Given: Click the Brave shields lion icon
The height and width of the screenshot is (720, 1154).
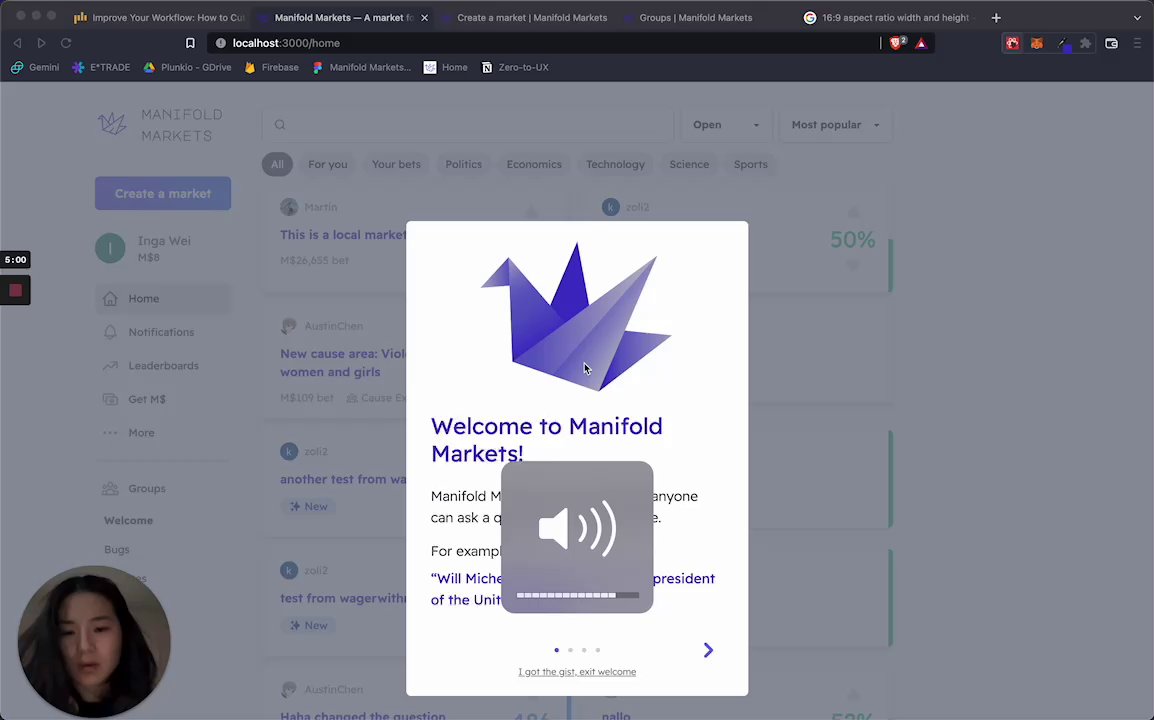Looking at the screenshot, I should (897, 43).
